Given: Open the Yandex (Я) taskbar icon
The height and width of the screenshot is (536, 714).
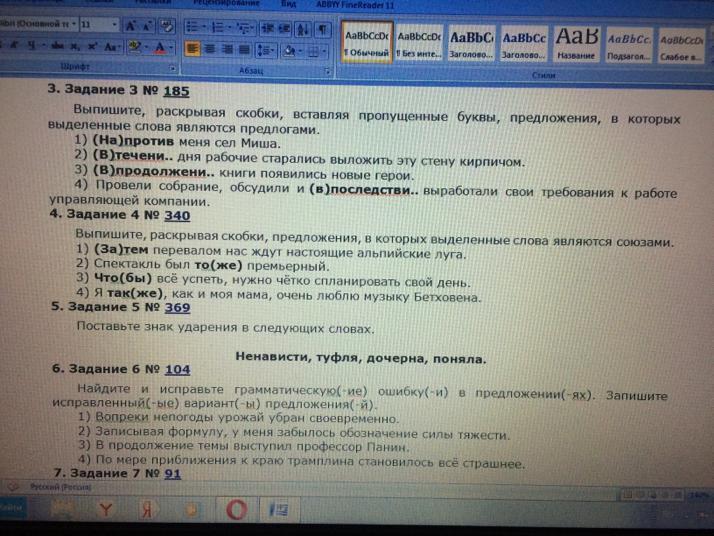Looking at the screenshot, I should tap(147, 509).
